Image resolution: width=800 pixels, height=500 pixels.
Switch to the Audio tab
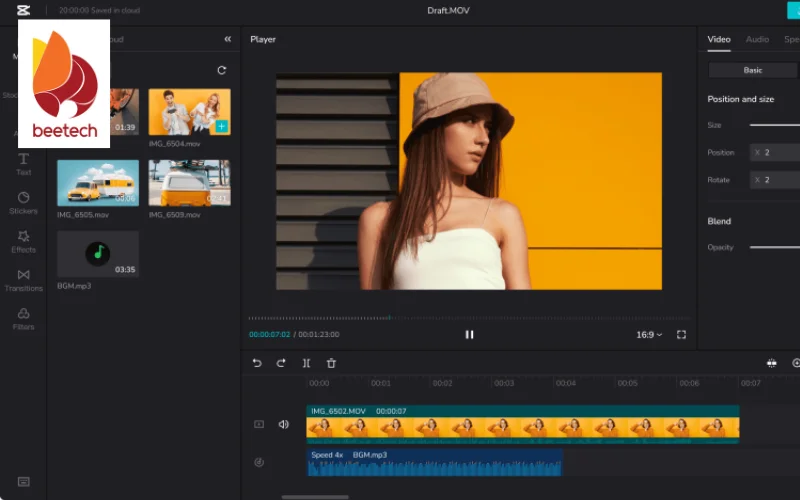click(x=757, y=39)
